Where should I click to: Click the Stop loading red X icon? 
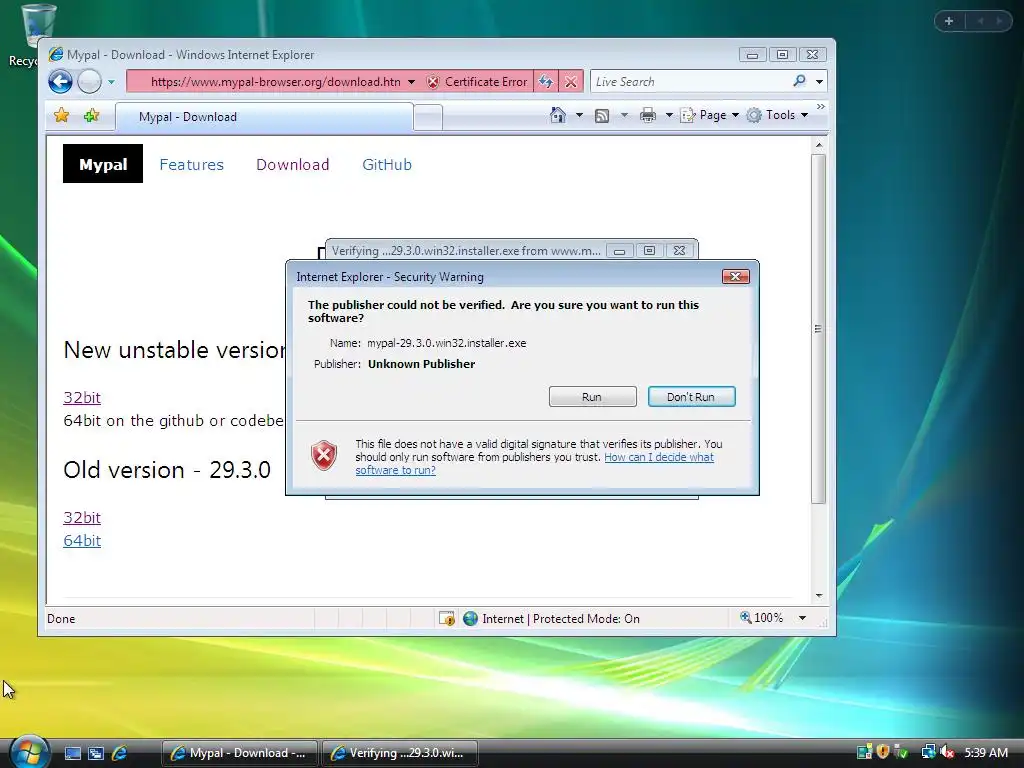click(571, 82)
